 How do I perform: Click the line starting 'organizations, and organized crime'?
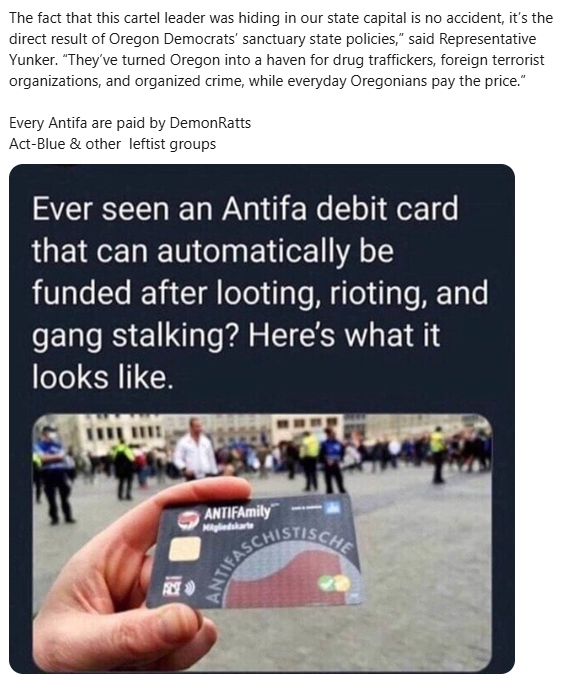coord(265,81)
